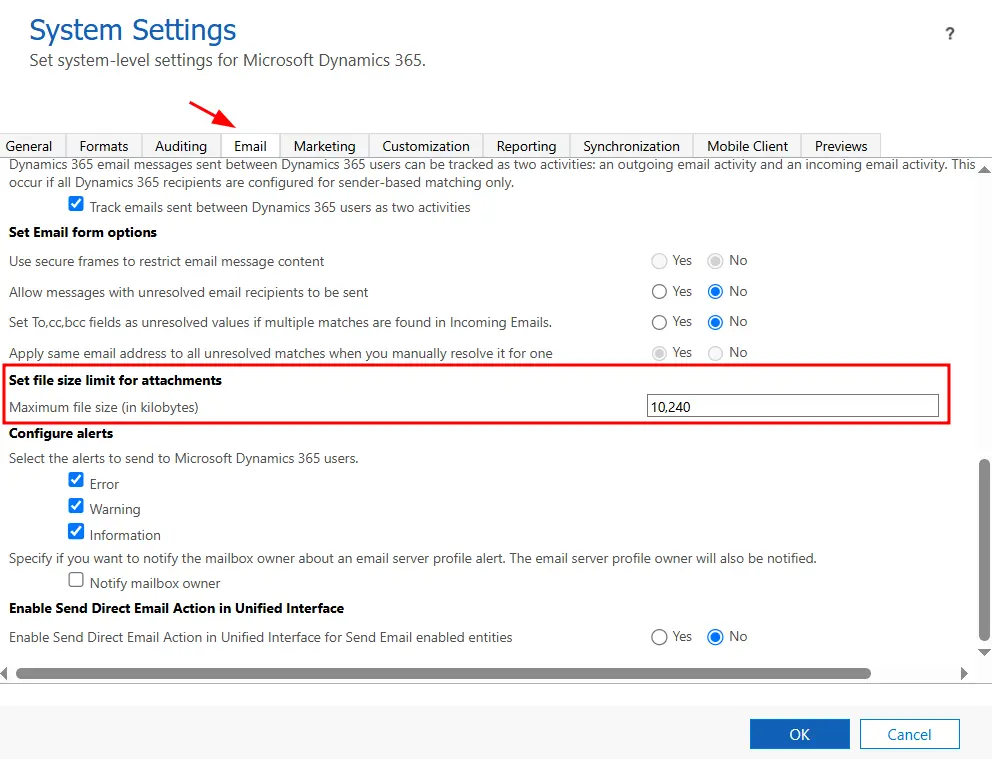Viewport: 992px width, 759px height.
Task: Uncheck Track emails as two activities checkbox
Action: click(x=76, y=204)
